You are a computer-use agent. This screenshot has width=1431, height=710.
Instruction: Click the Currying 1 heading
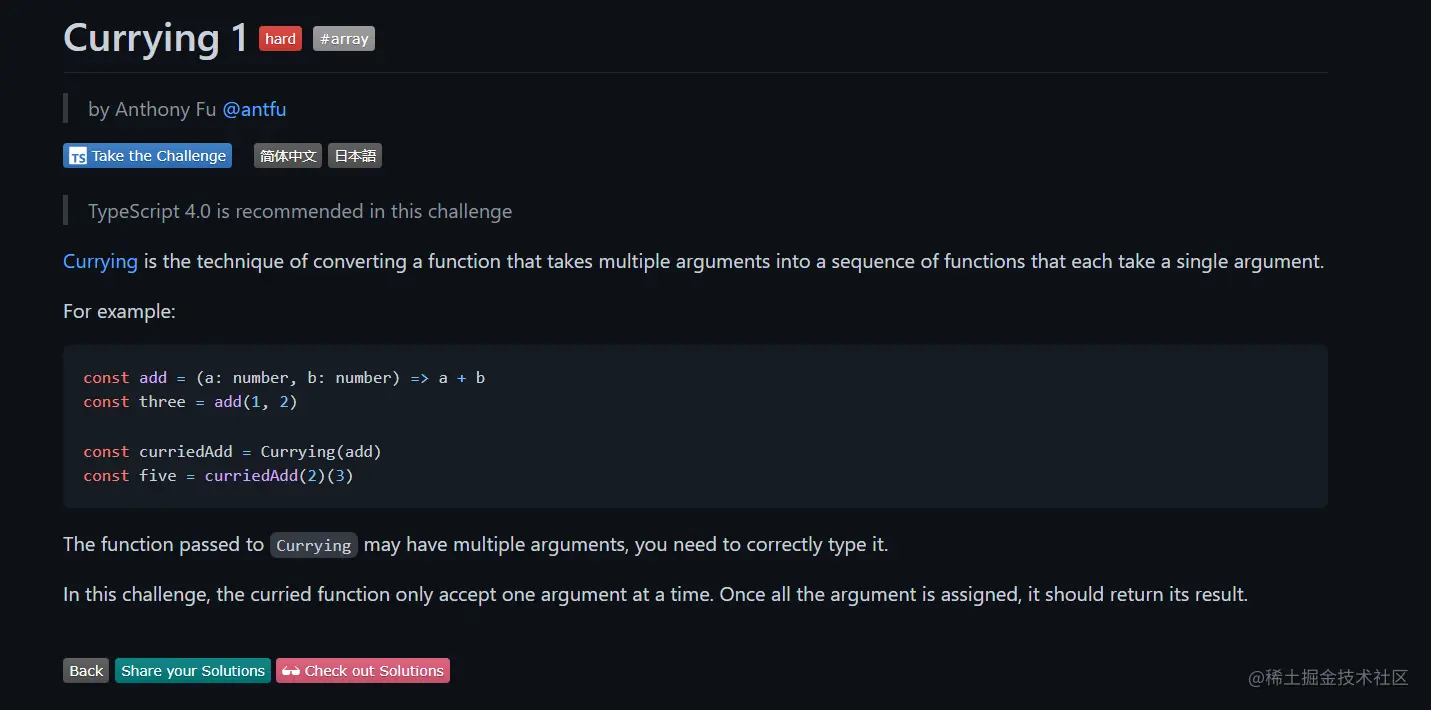[x=155, y=38]
